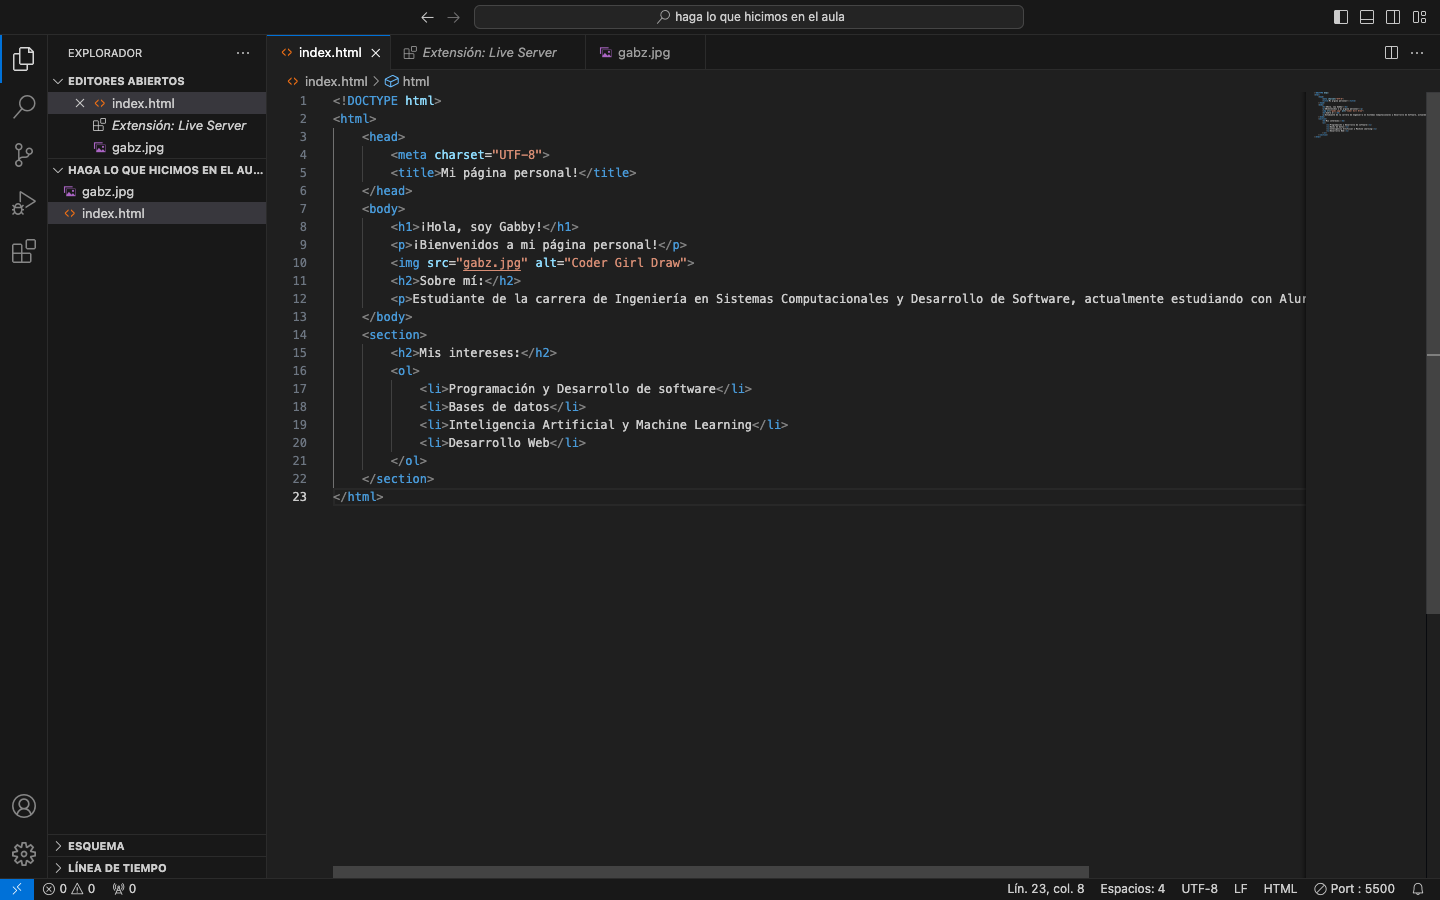Click the vertical scrollbar of the editor
This screenshot has height=900, width=1440.
(1433, 353)
